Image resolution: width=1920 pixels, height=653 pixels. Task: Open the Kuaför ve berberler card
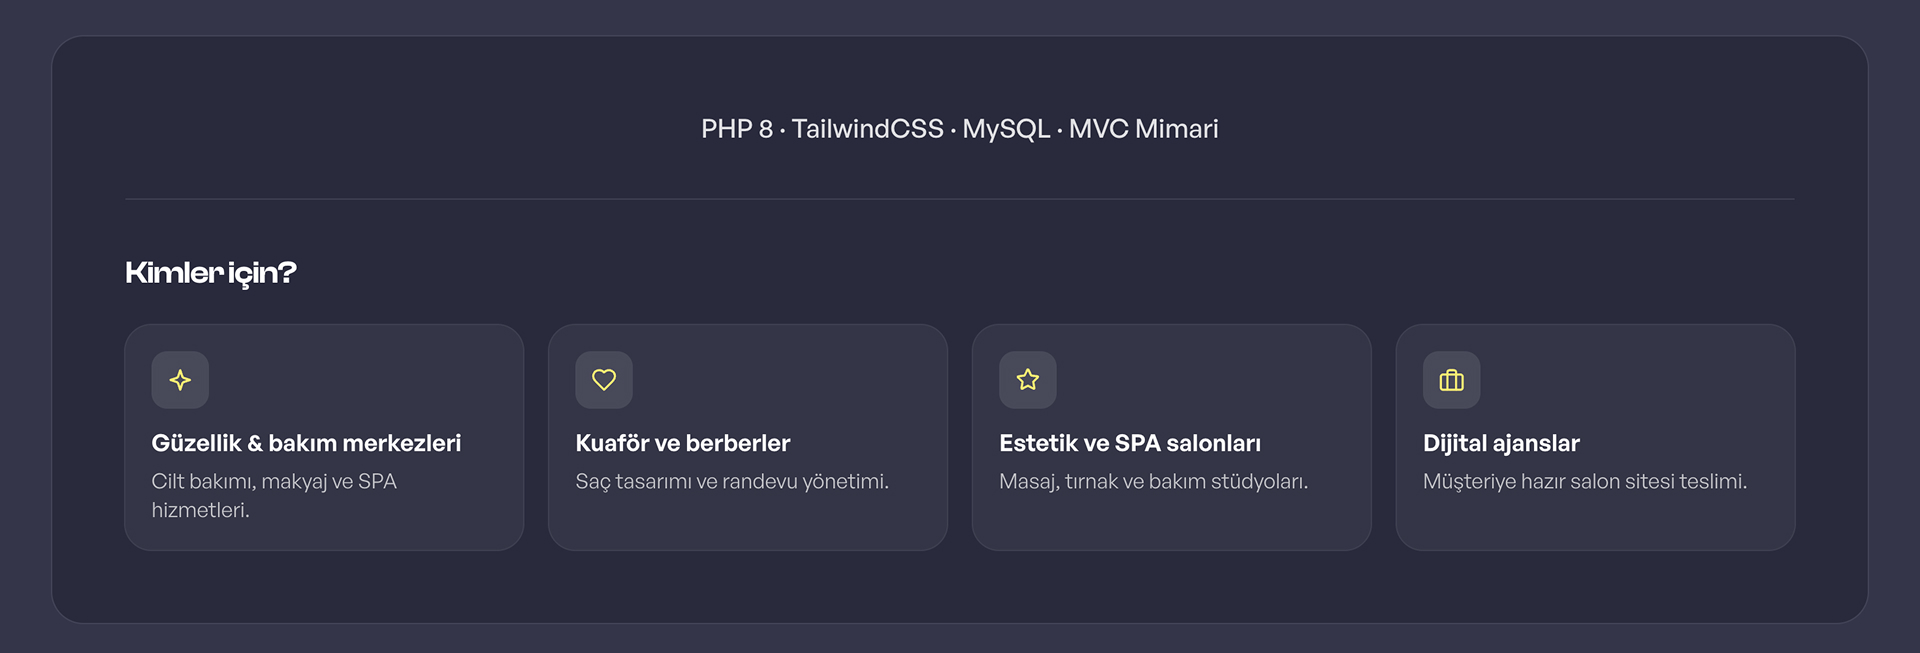(748, 437)
